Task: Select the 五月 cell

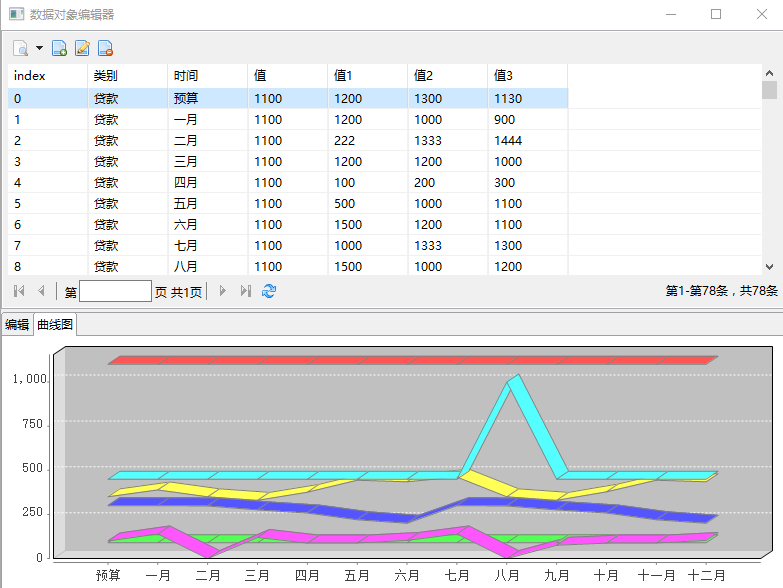Action: pyautogui.click(x=208, y=204)
